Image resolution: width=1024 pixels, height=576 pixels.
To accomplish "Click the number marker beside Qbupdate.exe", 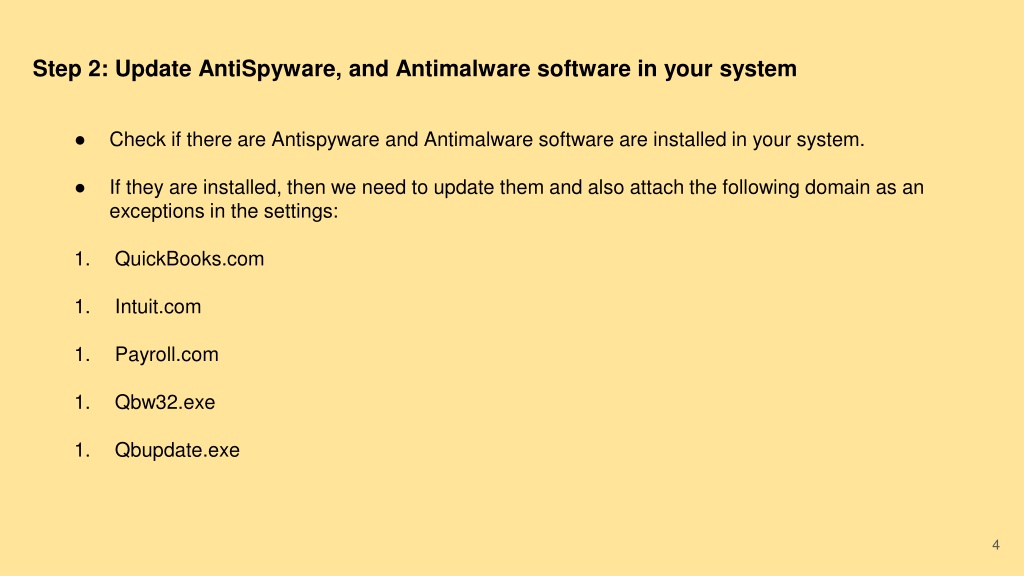I will (82, 450).
